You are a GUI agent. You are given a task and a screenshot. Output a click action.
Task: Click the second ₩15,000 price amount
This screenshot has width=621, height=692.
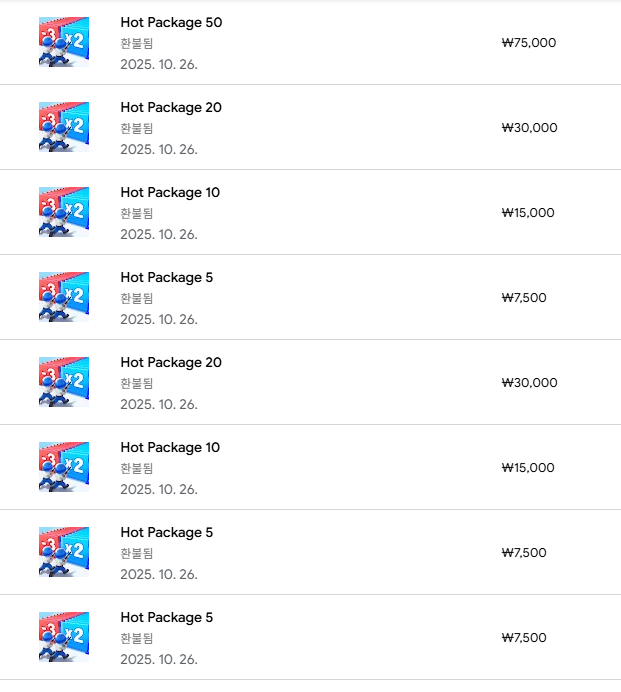[x=528, y=468]
